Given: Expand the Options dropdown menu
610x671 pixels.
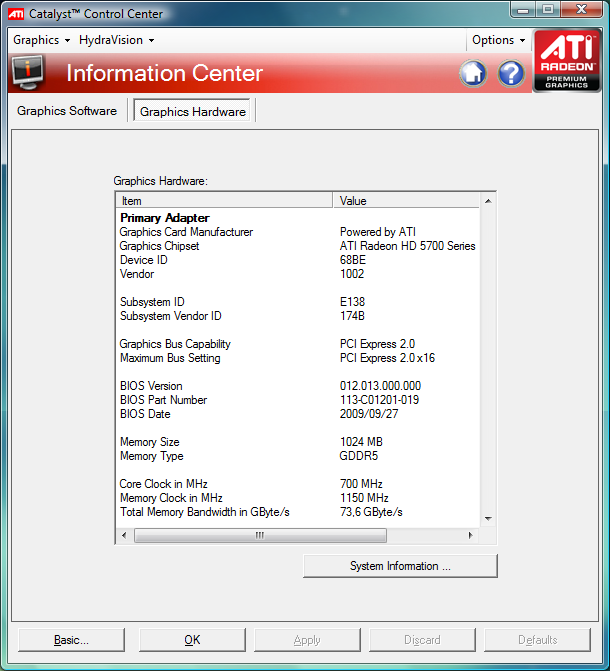Looking at the screenshot, I should 498,40.
